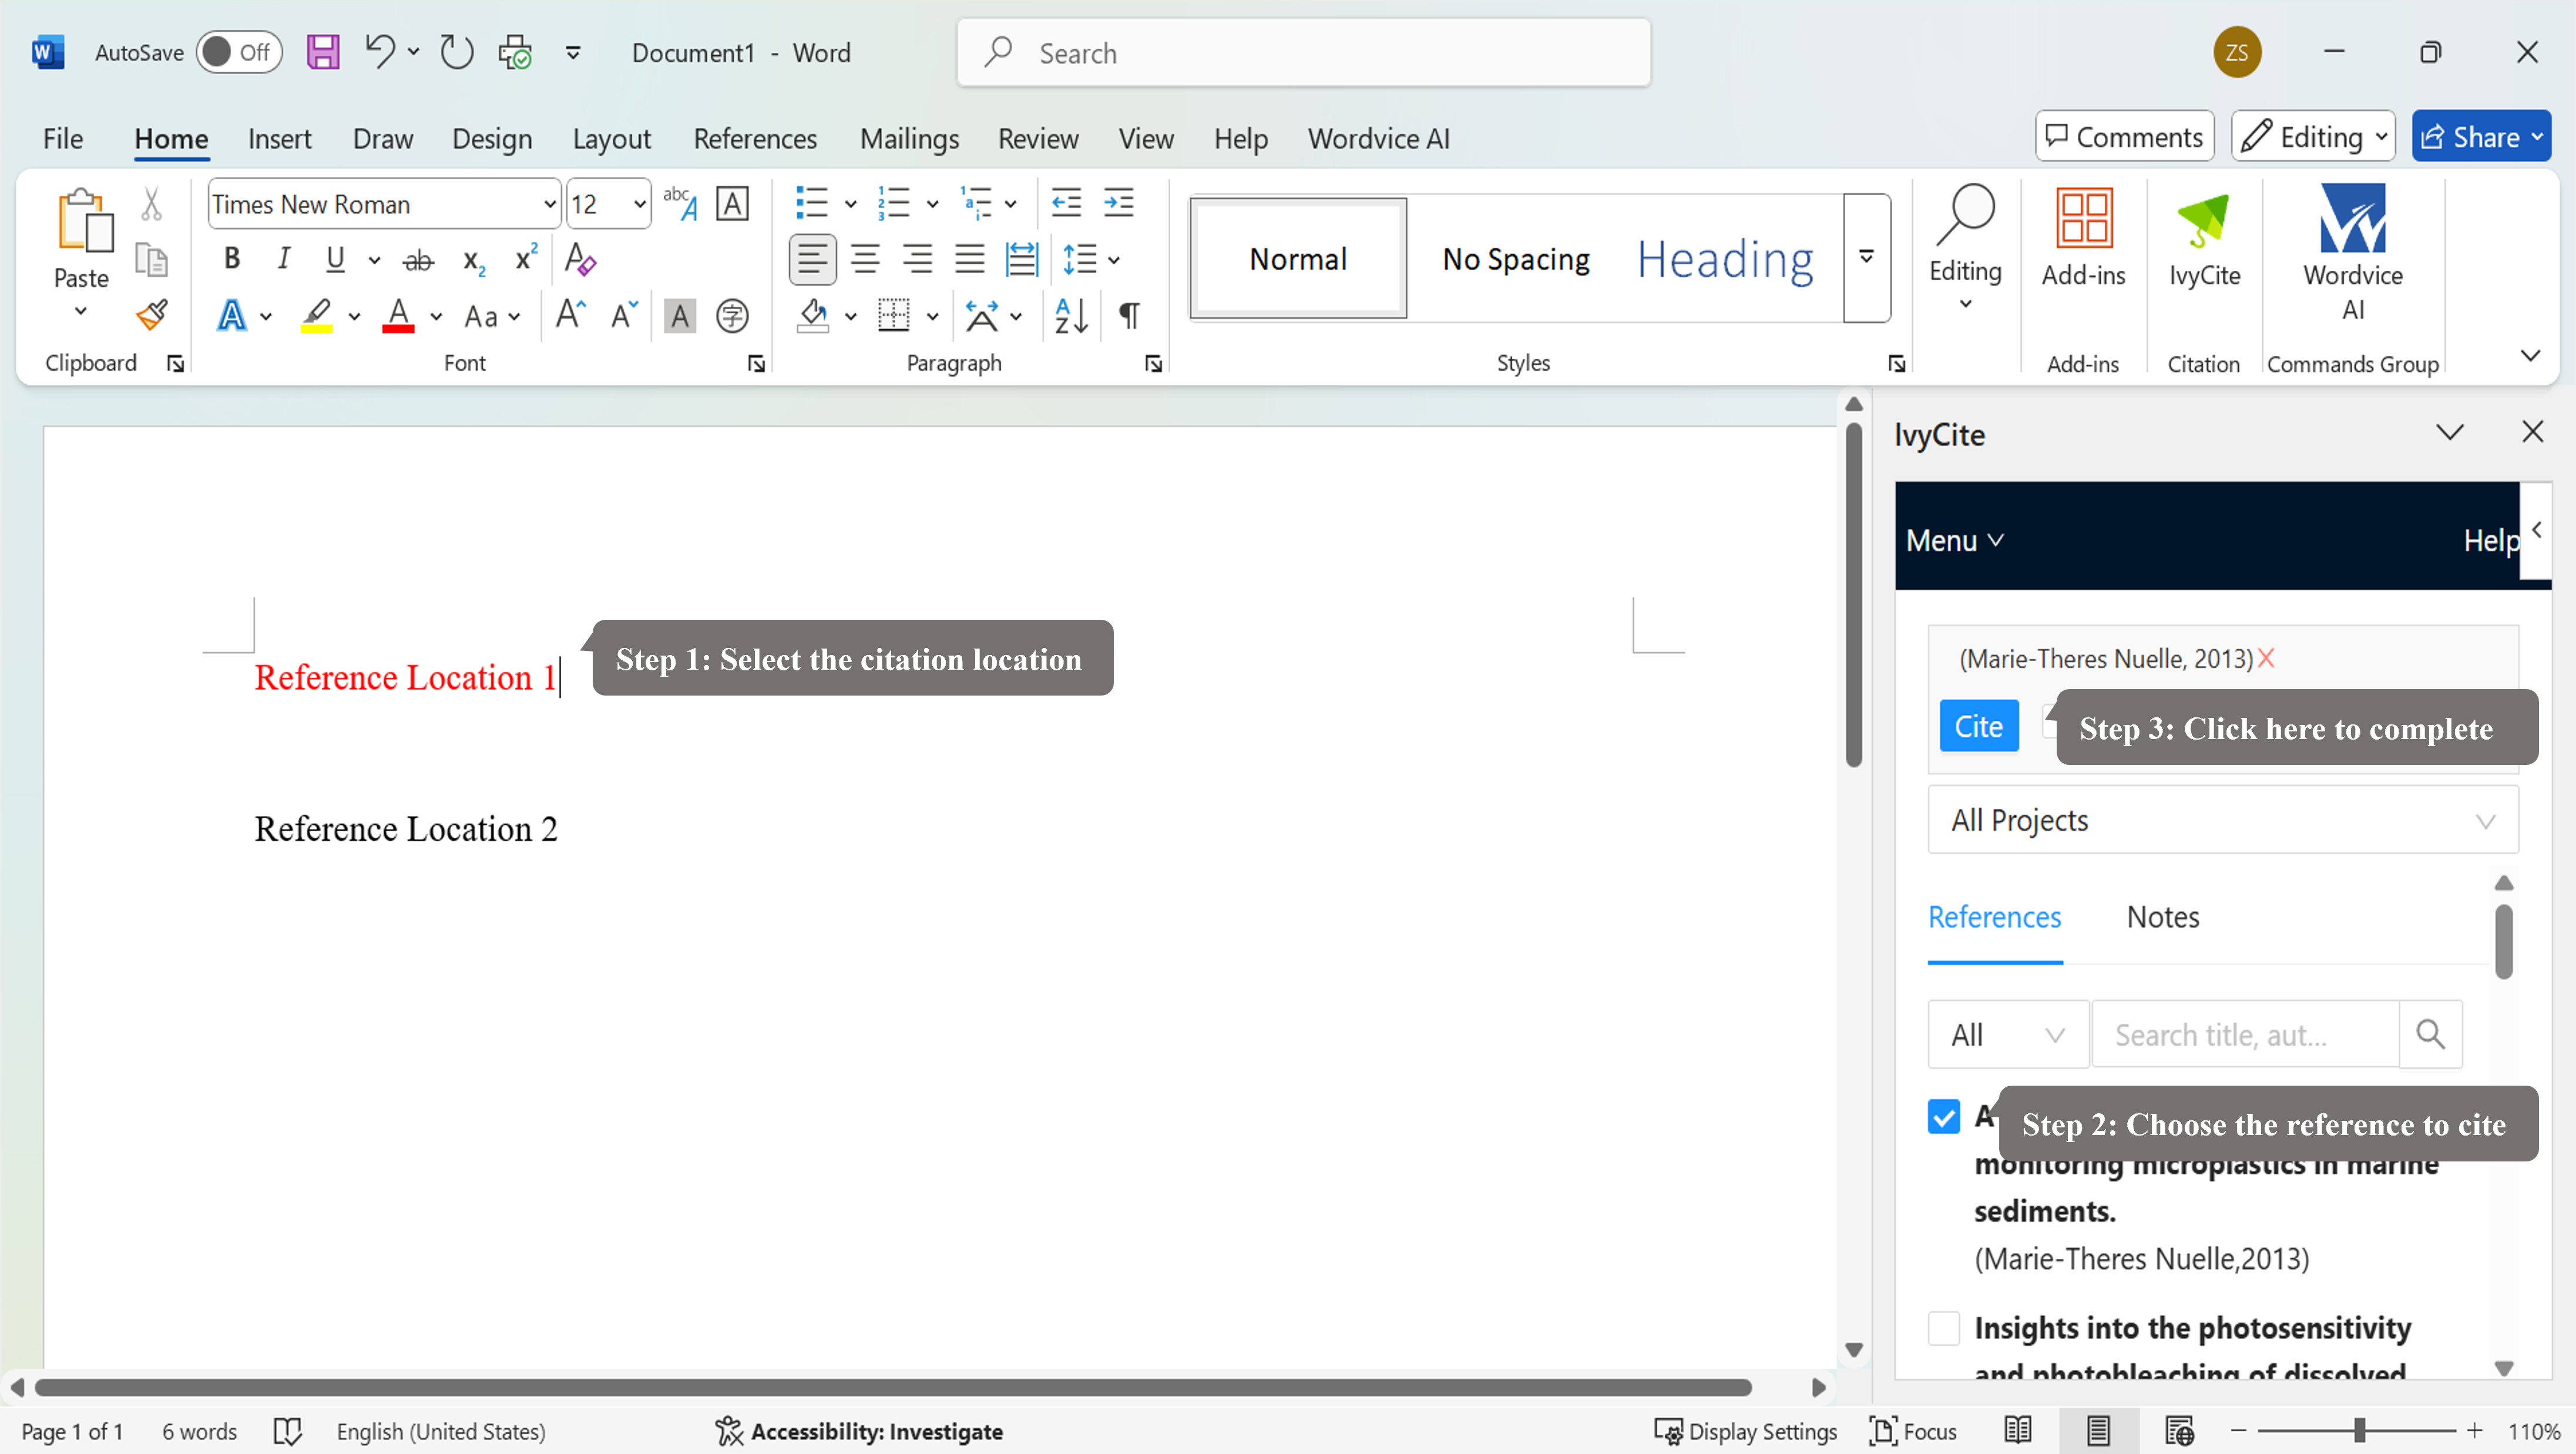This screenshot has height=1454, width=2576.
Task: Expand the Styles gallery more arrow
Action: pyautogui.click(x=1866, y=258)
